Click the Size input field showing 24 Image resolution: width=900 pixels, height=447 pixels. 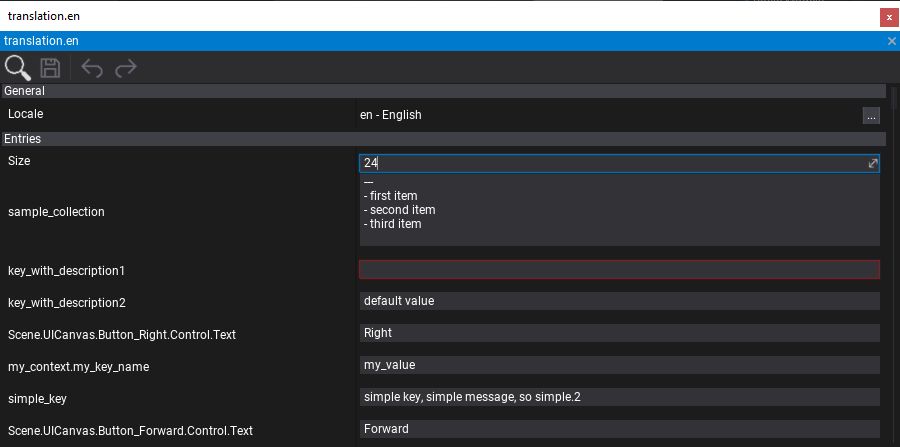619,164
